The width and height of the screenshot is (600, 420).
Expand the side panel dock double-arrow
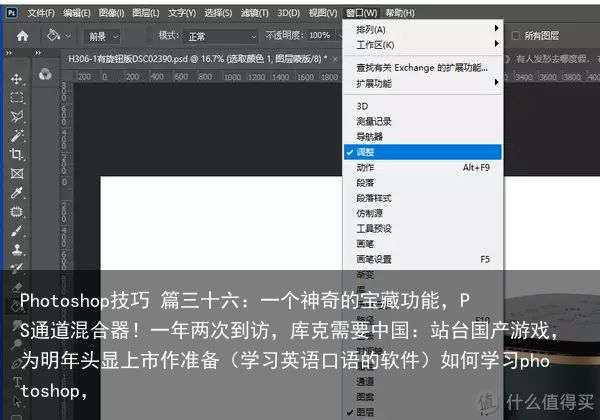coord(38,53)
